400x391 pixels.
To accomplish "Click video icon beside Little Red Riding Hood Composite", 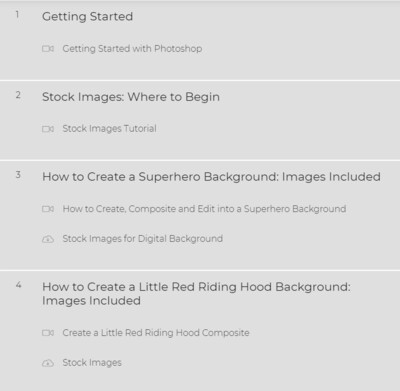I will (48, 333).
